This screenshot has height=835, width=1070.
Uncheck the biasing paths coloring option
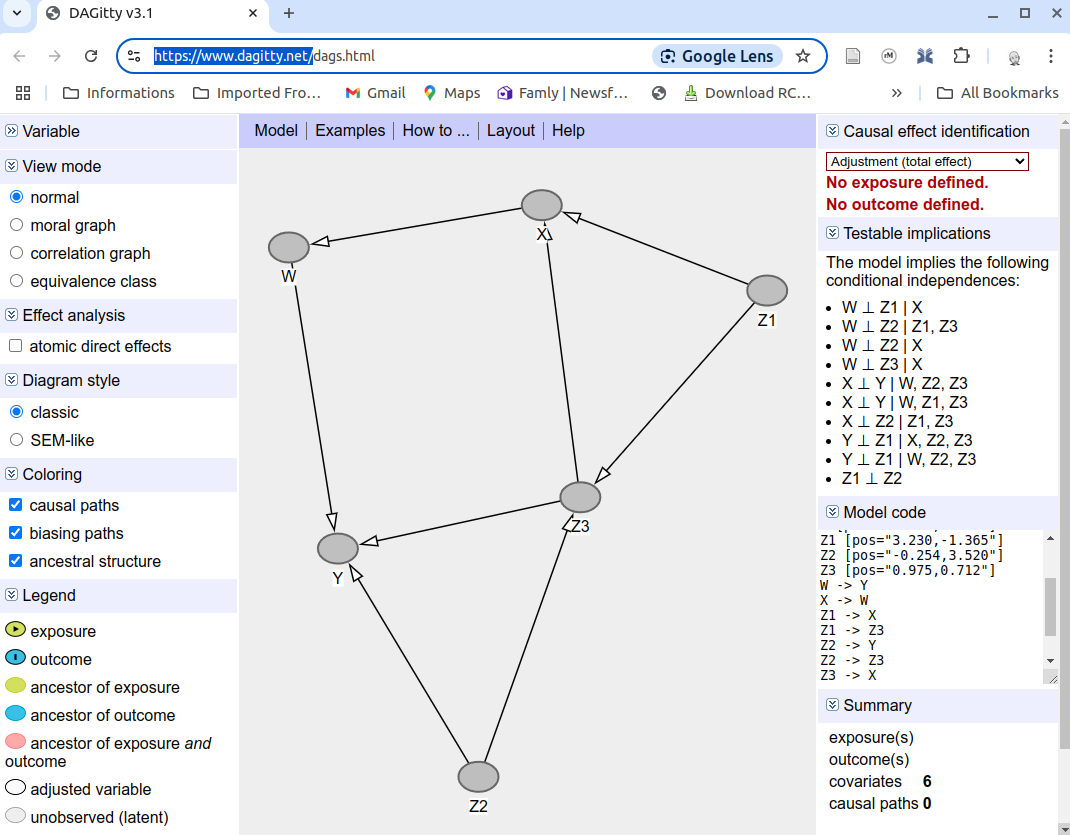(16, 533)
